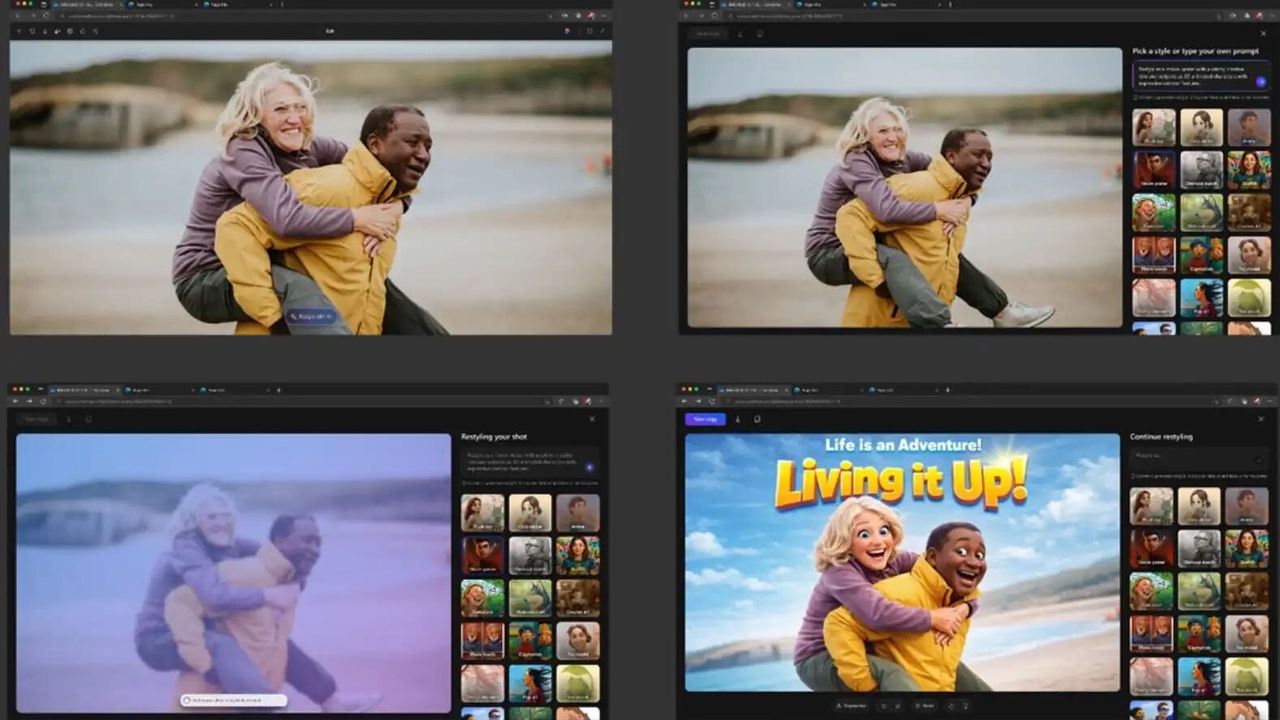Click the copy icon next to download in the bottom-right window
1280x720 pixels.
[757, 419]
